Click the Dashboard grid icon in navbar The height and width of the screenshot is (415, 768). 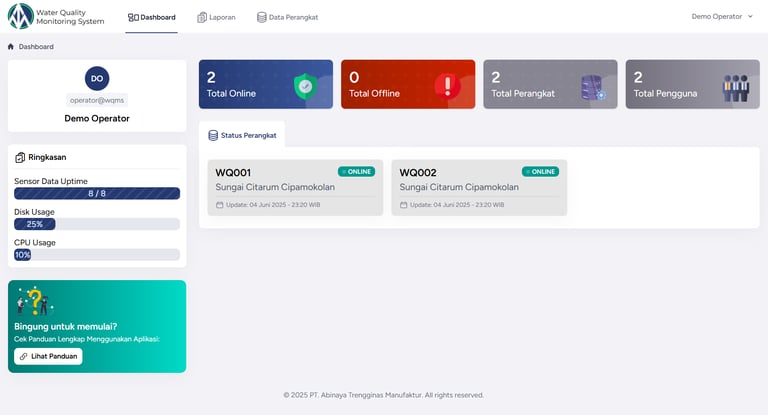coord(133,17)
